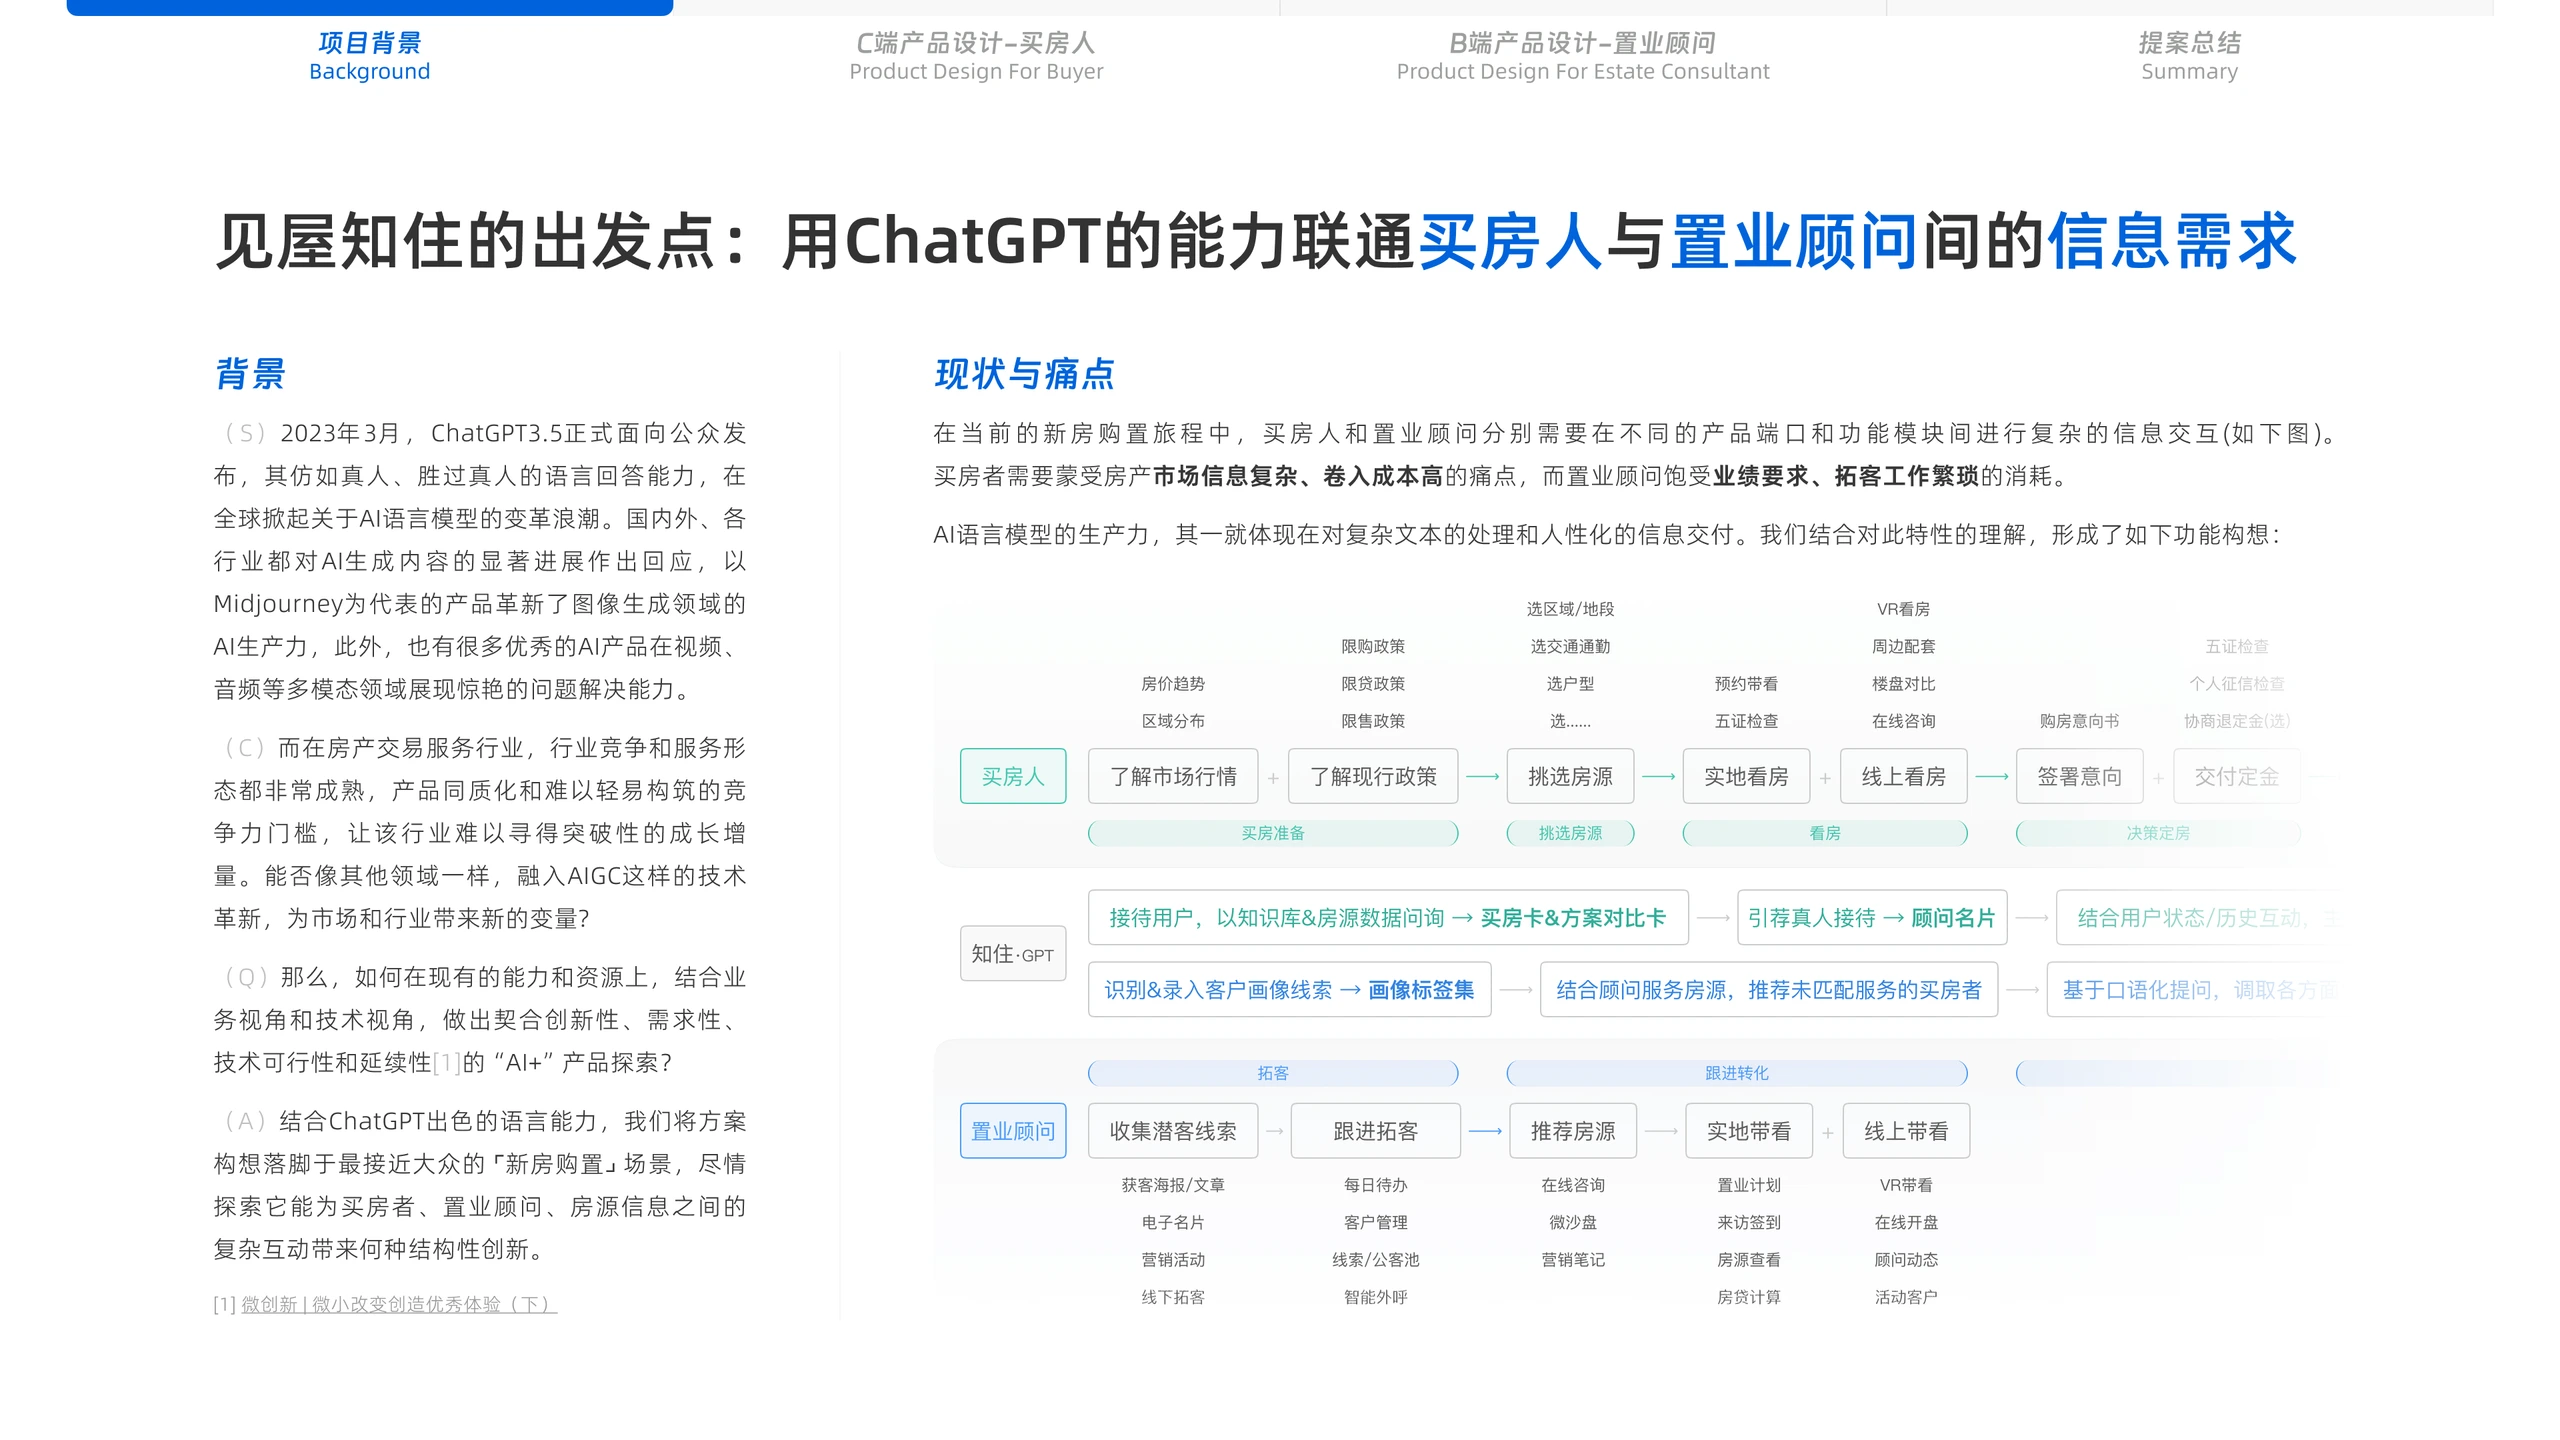The image size is (2560, 1440).
Task: Click the 营销活动 label
Action: coord(1173,1260)
